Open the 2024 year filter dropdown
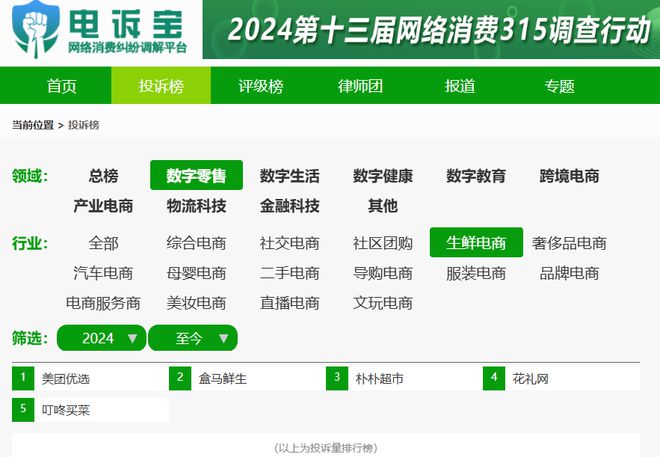Viewport: 660px width, 457px height. (101, 338)
